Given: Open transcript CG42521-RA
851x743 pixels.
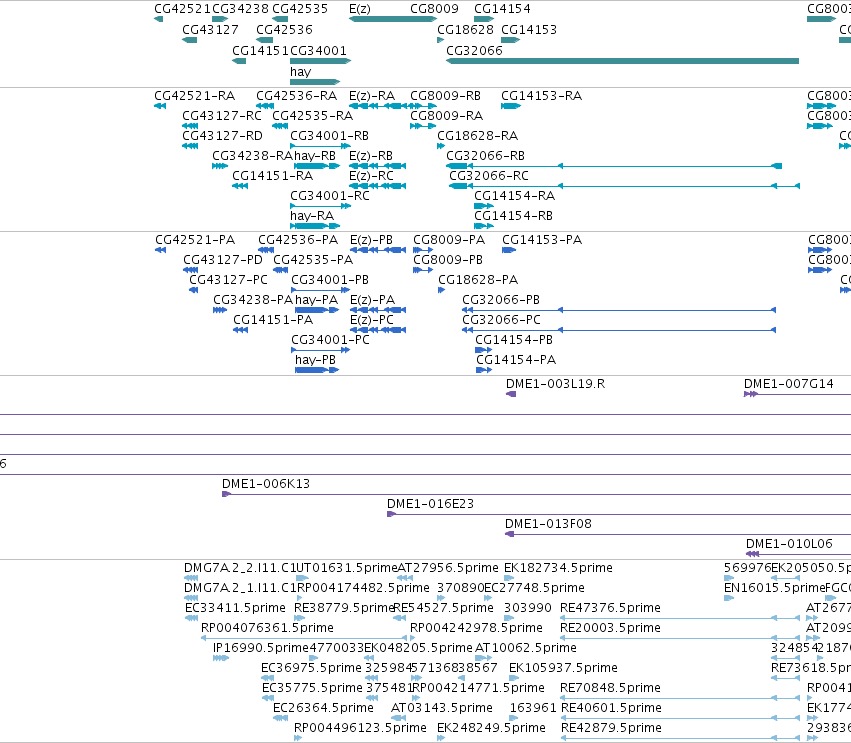Looking at the screenshot, I should 194,96.
